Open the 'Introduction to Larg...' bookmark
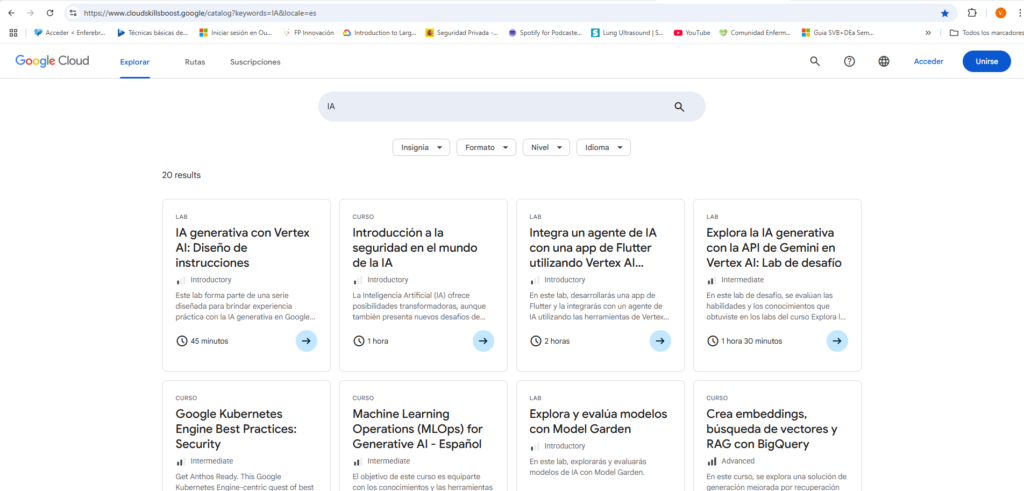The height and width of the screenshot is (491, 1024). coord(379,33)
